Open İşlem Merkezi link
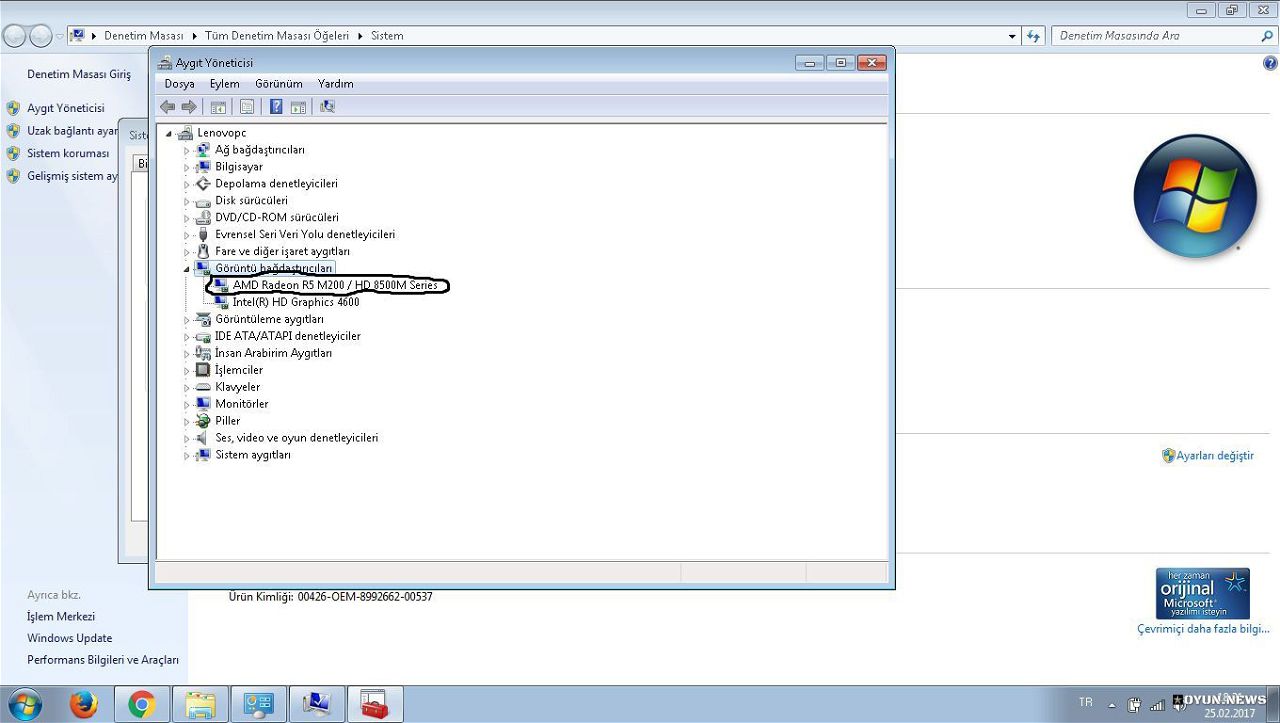The height and width of the screenshot is (723, 1280). tap(61, 616)
